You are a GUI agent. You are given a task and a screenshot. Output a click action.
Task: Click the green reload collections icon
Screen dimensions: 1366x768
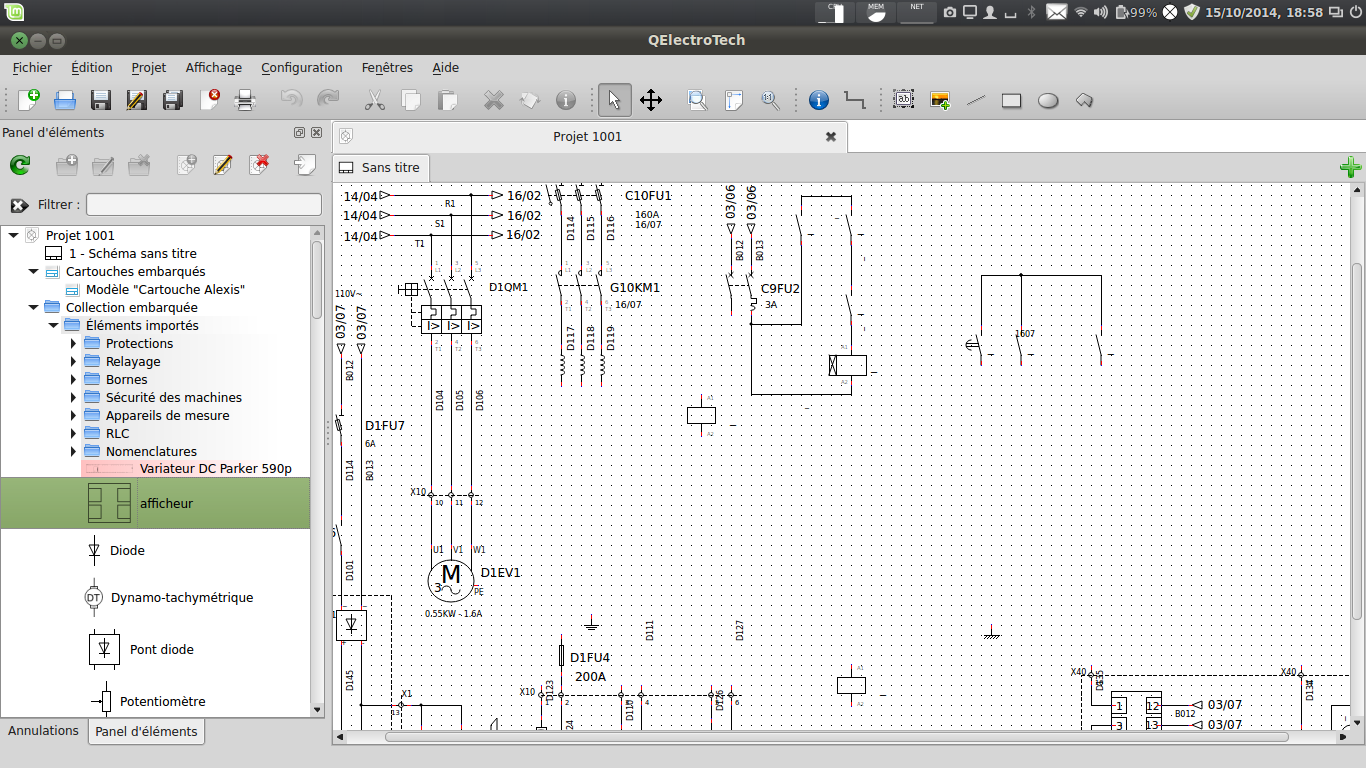pyautogui.click(x=20, y=166)
